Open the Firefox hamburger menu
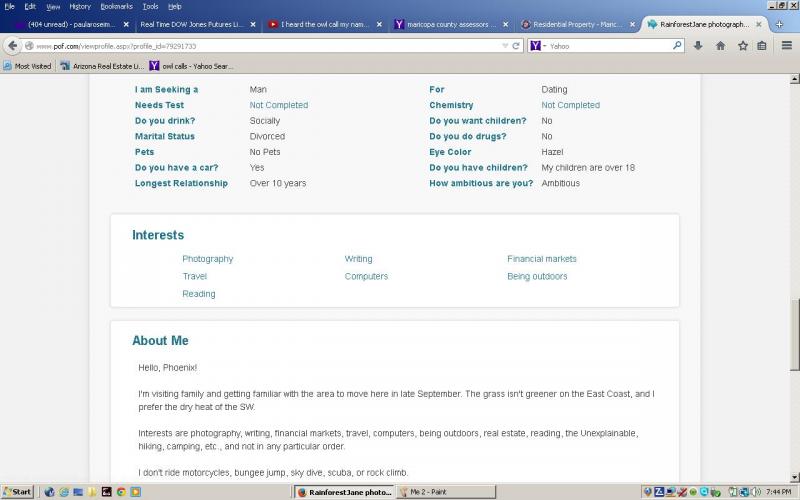This screenshot has height=500, width=800. coord(785,45)
